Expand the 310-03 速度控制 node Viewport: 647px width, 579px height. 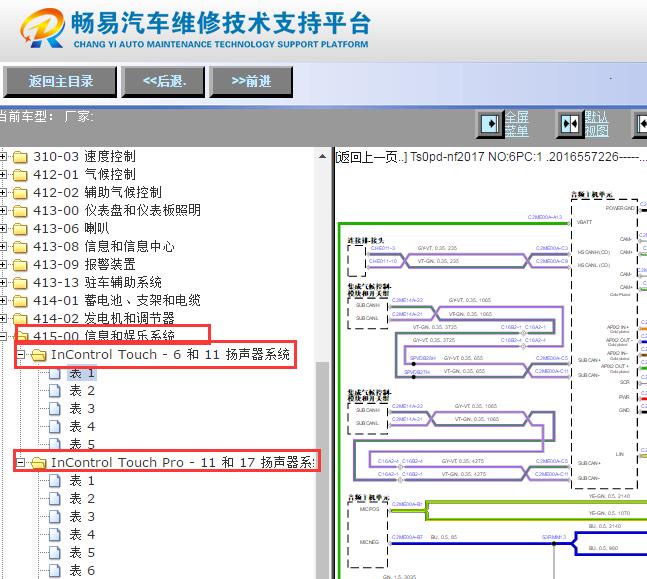(x=3, y=156)
